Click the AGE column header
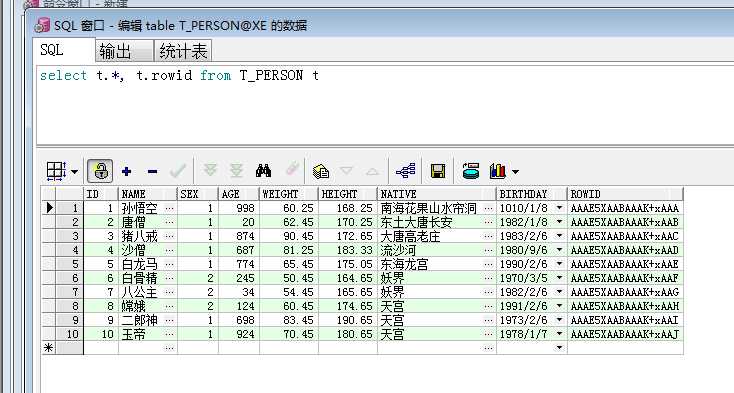 point(239,194)
